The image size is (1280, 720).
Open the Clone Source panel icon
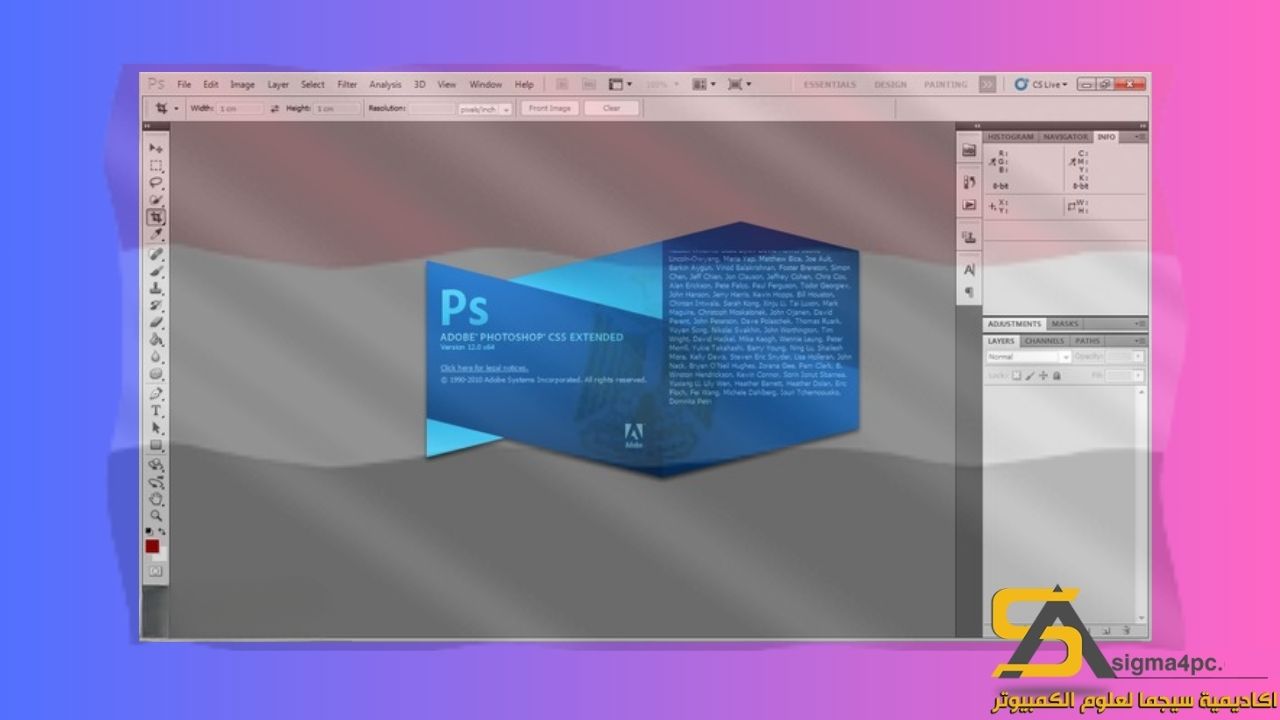point(968,237)
